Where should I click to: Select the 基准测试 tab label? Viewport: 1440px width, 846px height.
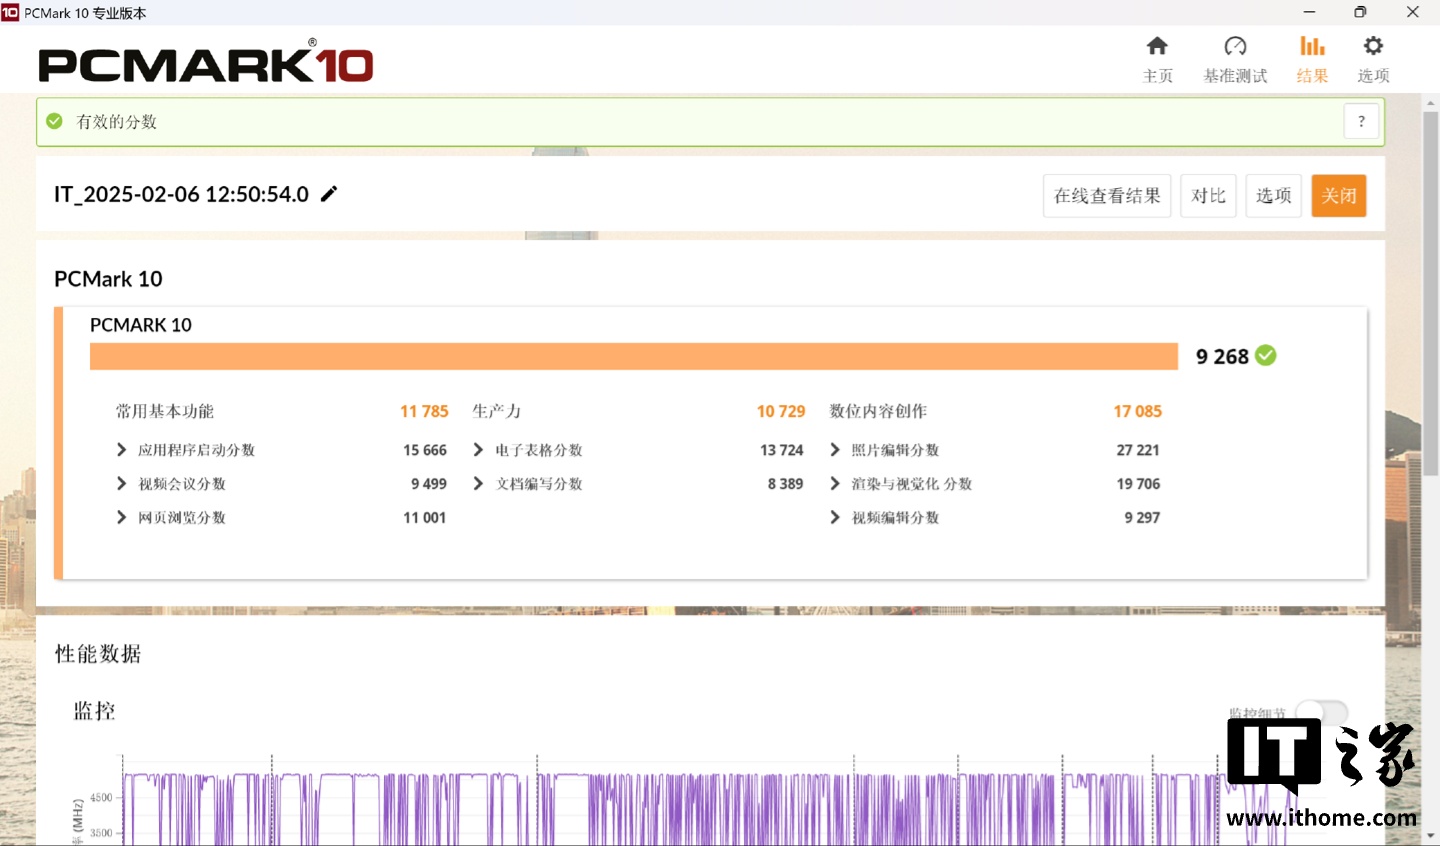pos(1236,76)
